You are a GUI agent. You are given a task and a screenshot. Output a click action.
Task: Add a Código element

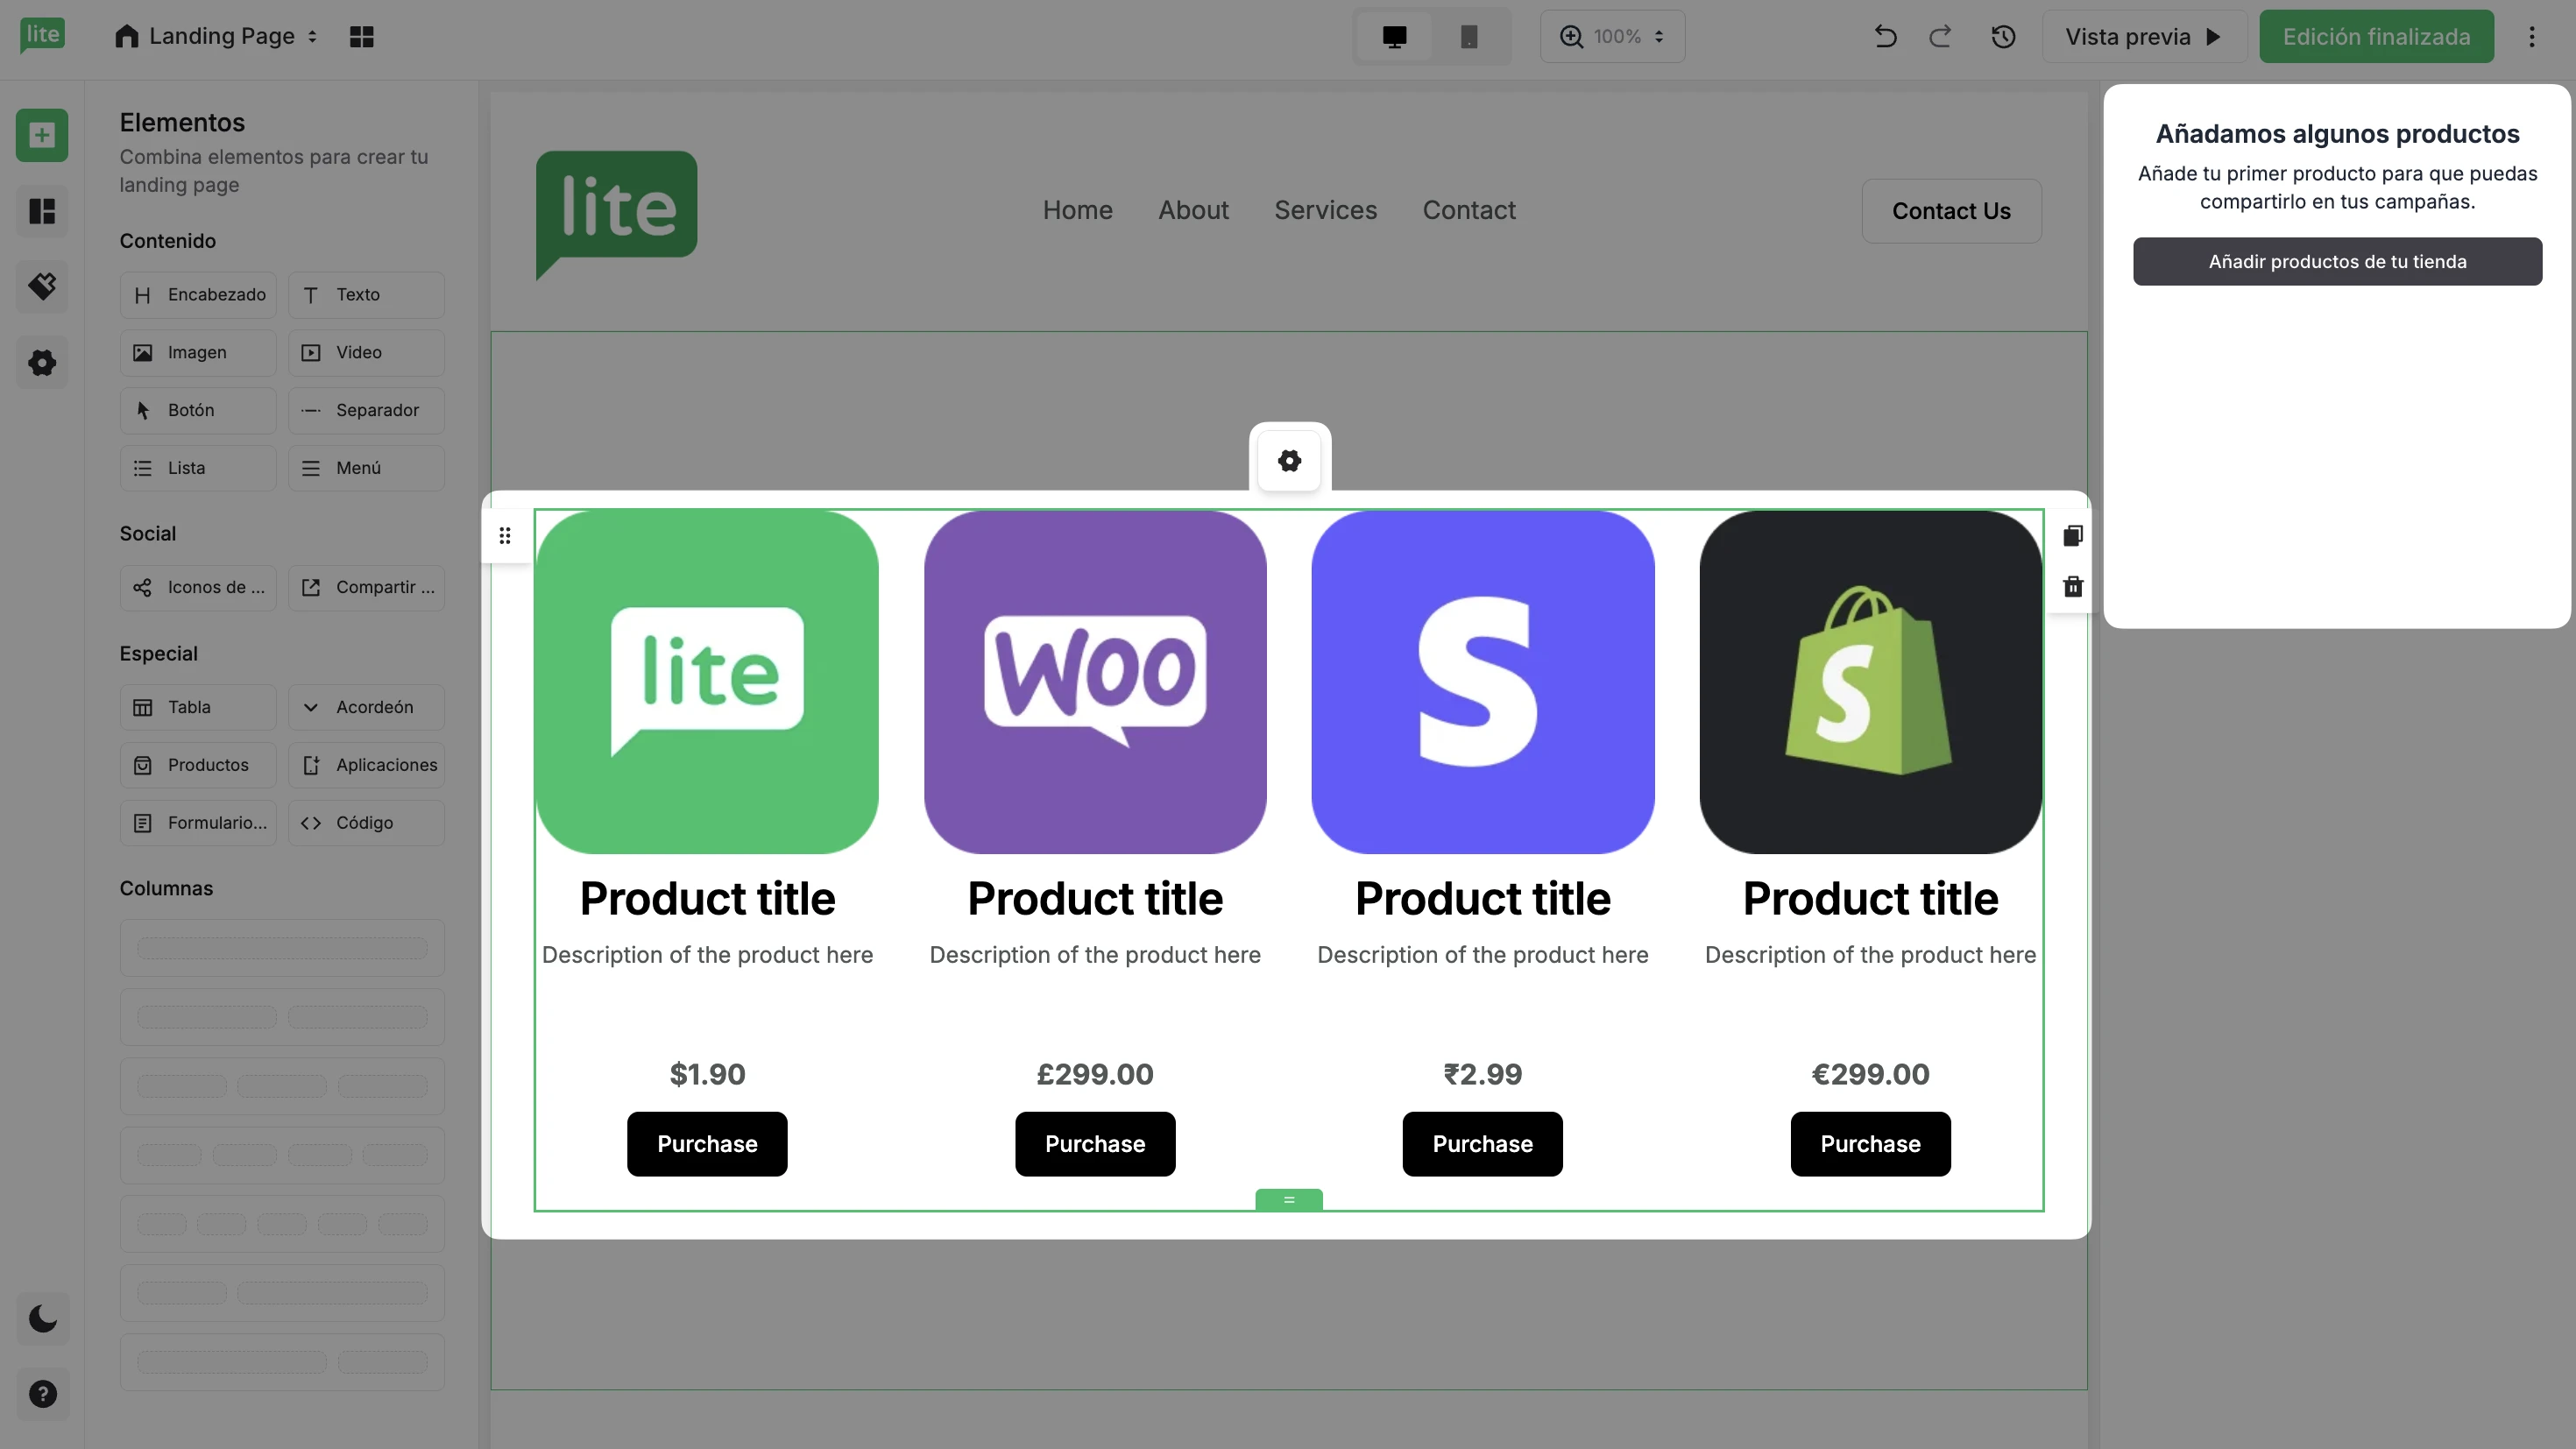coord(366,823)
